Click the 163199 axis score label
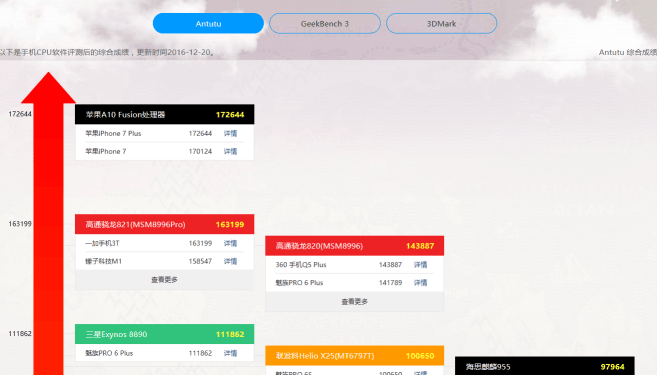 pos(20,224)
